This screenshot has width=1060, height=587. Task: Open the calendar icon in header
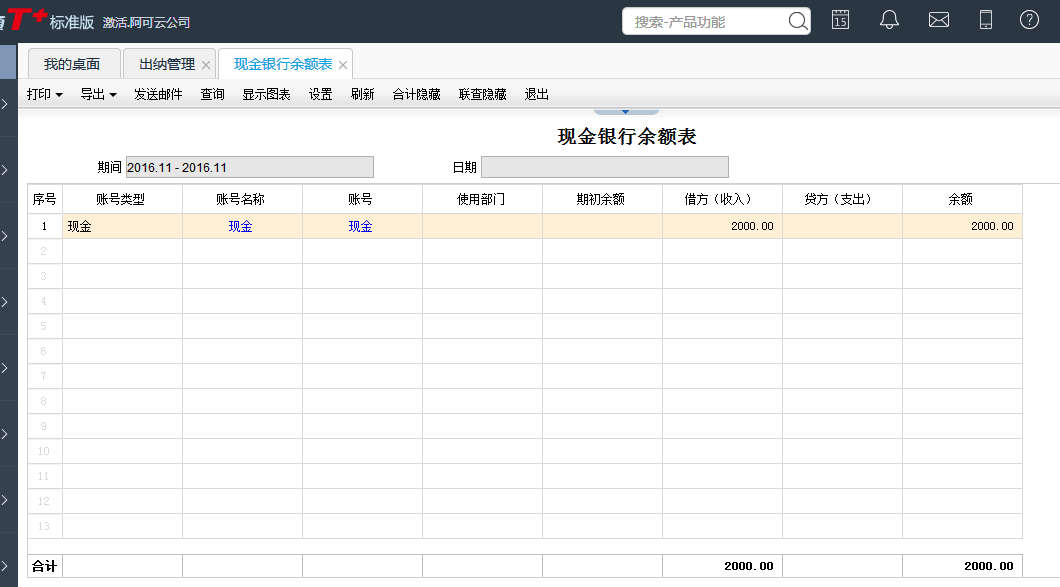point(840,20)
